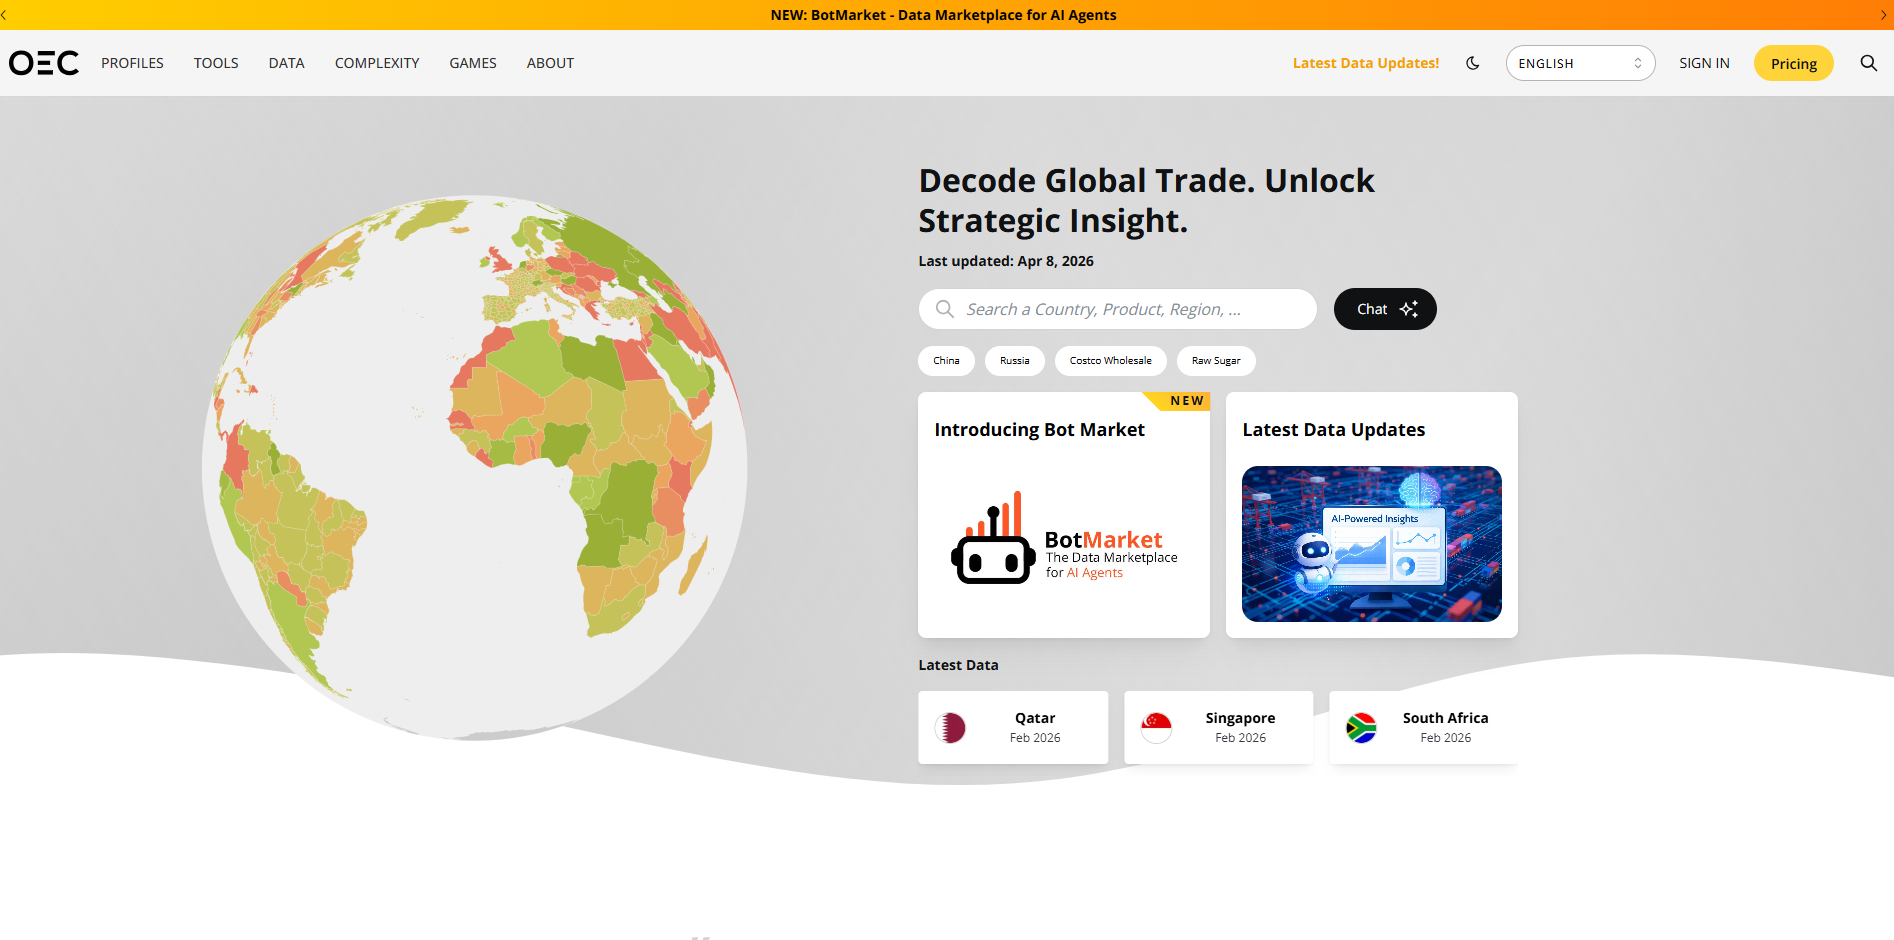Click the Chat button
The width and height of the screenshot is (1894, 940).
1385,309
